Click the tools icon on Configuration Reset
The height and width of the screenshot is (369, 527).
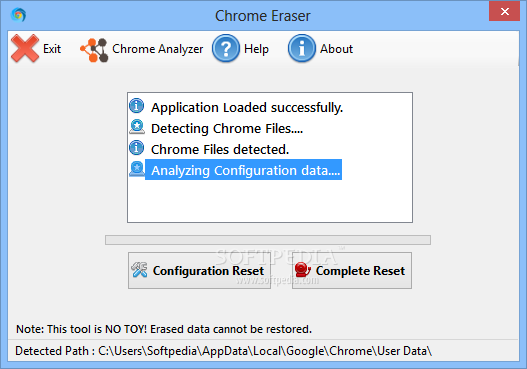(139, 270)
